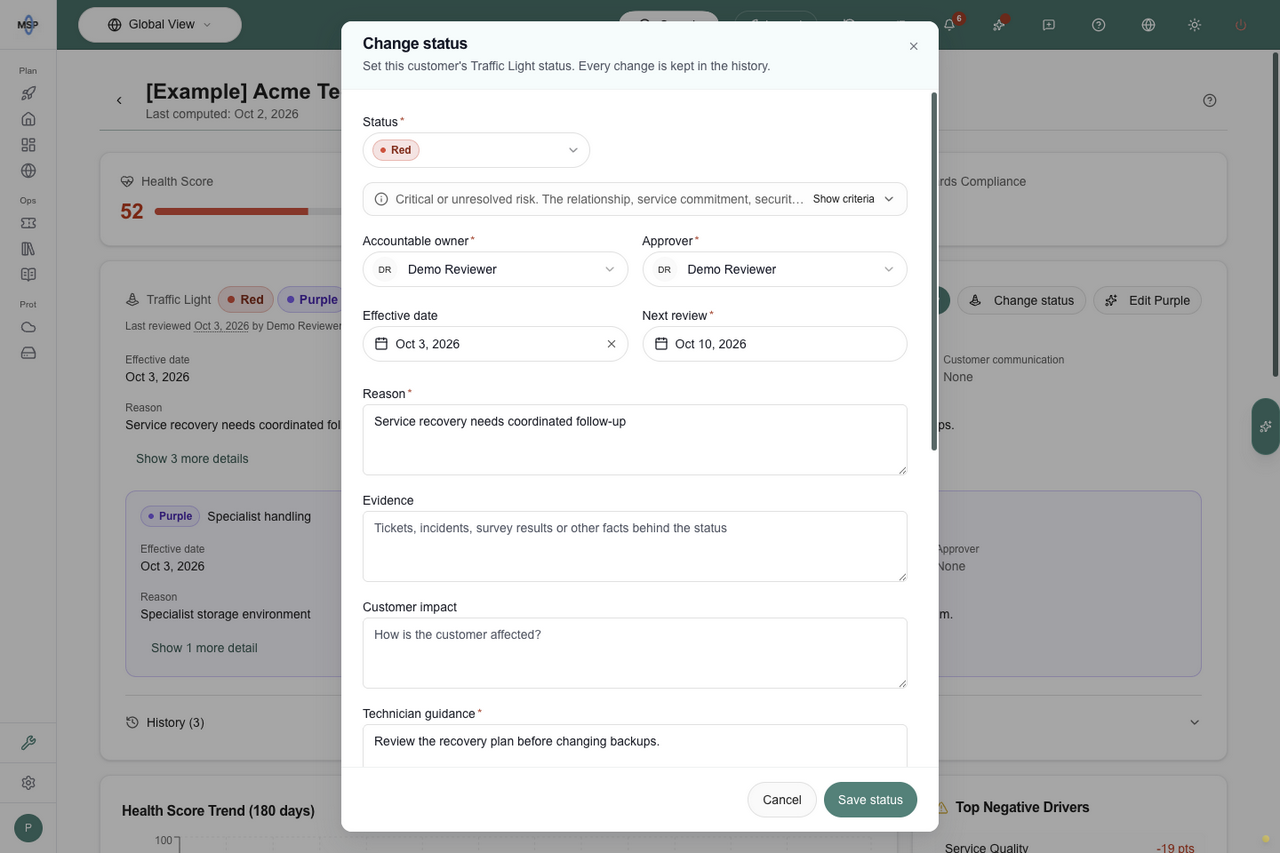The height and width of the screenshot is (853, 1280).
Task: Open the user avatar P in the sidebar
Action: (x=28, y=828)
